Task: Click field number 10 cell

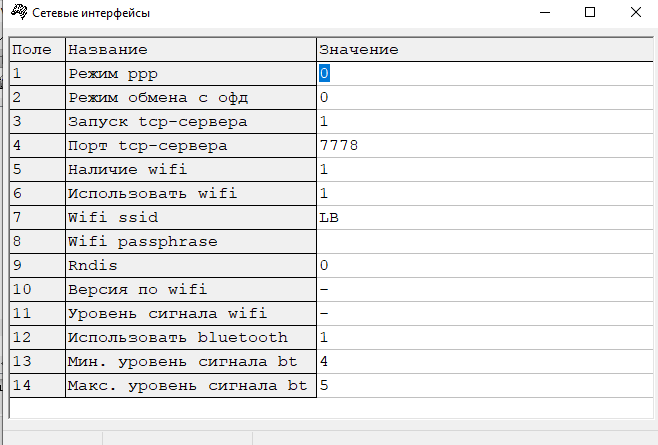Action: click(37, 289)
